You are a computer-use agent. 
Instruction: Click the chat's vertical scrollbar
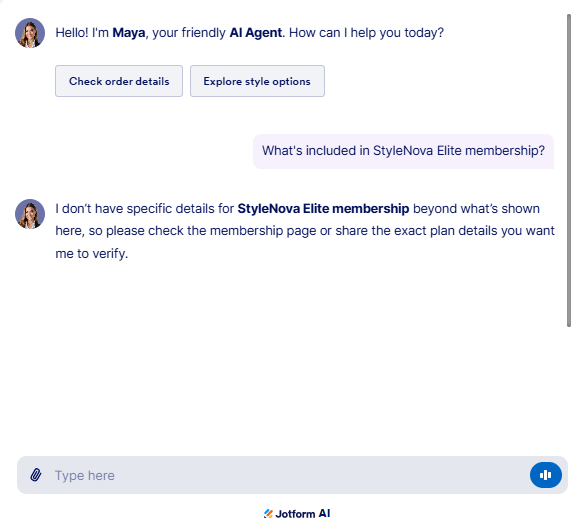(569, 171)
